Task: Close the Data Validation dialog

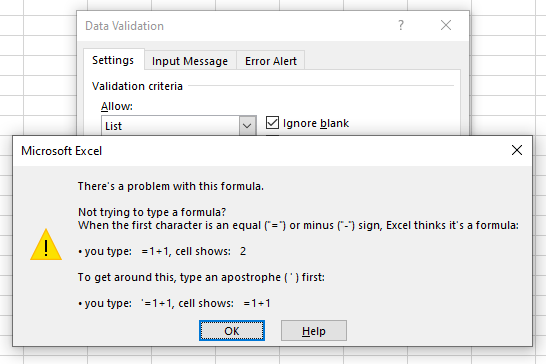Action: [446, 25]
